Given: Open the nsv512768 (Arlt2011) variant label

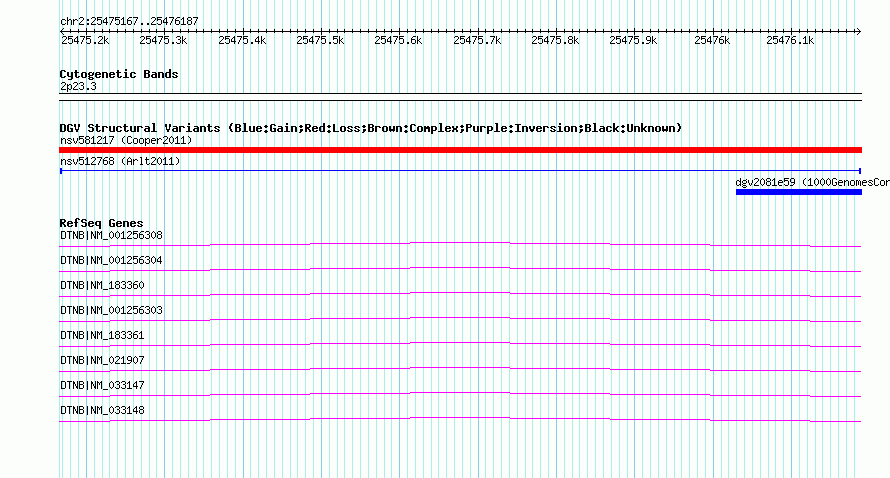Looking at the screenshot, I should point(120,161).
